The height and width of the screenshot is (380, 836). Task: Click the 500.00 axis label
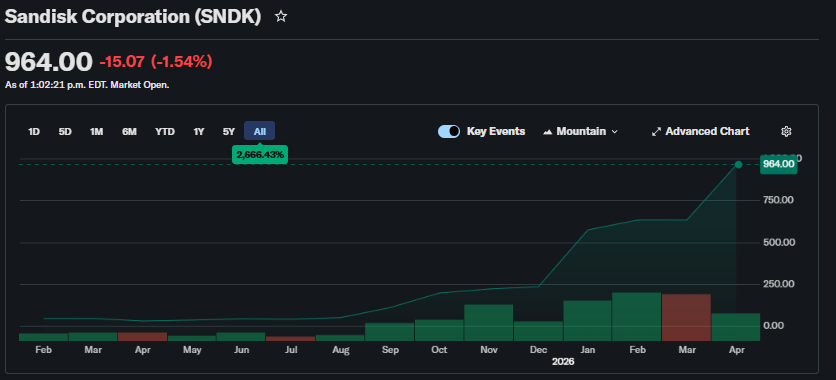(779, 242)
